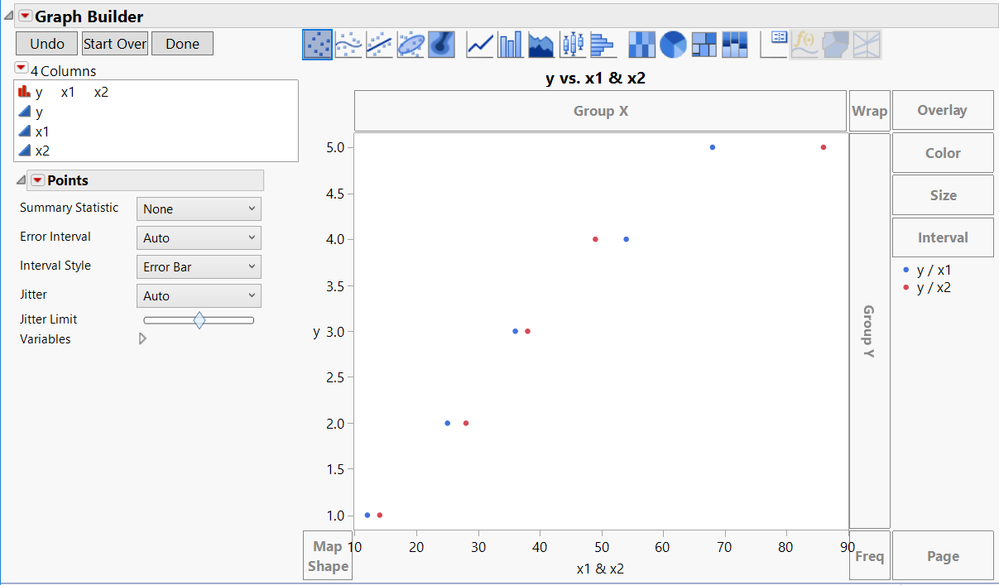
Task: Adjust the Jitter Limit slider handle
Action: click(x=199, y=320)
